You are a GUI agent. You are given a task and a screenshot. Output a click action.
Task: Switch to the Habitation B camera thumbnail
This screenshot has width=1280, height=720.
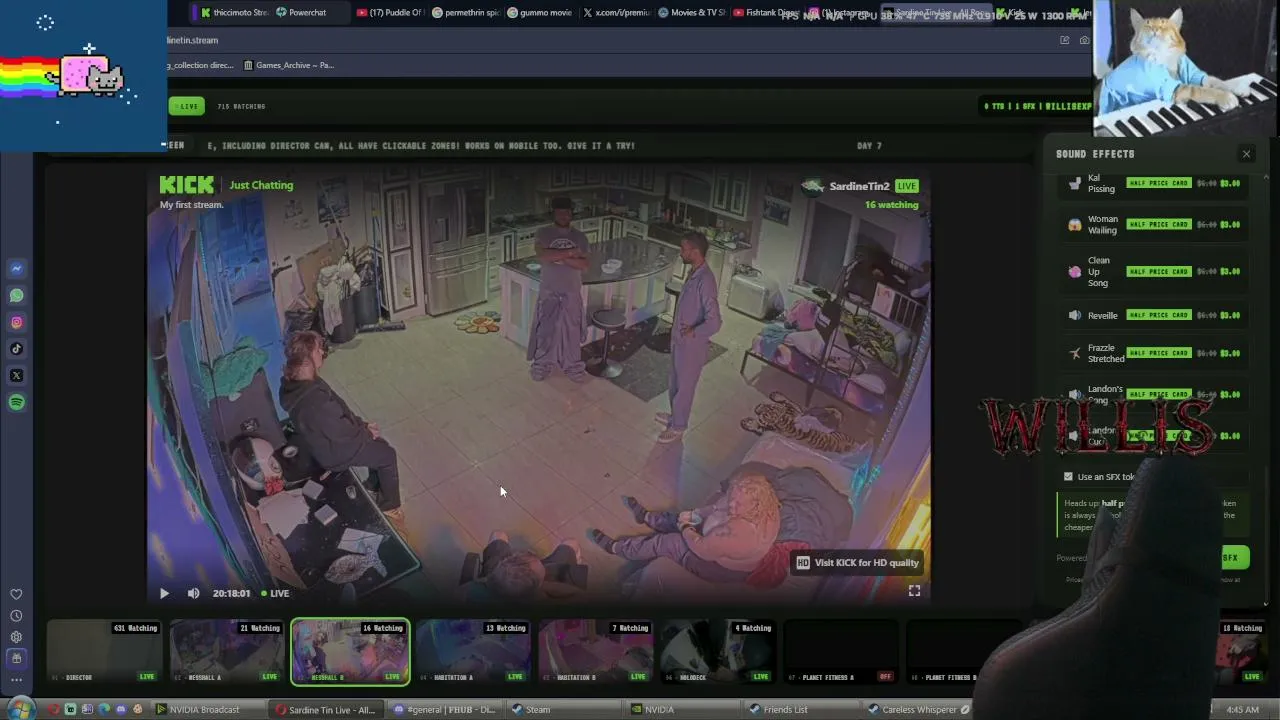(596, 652)
